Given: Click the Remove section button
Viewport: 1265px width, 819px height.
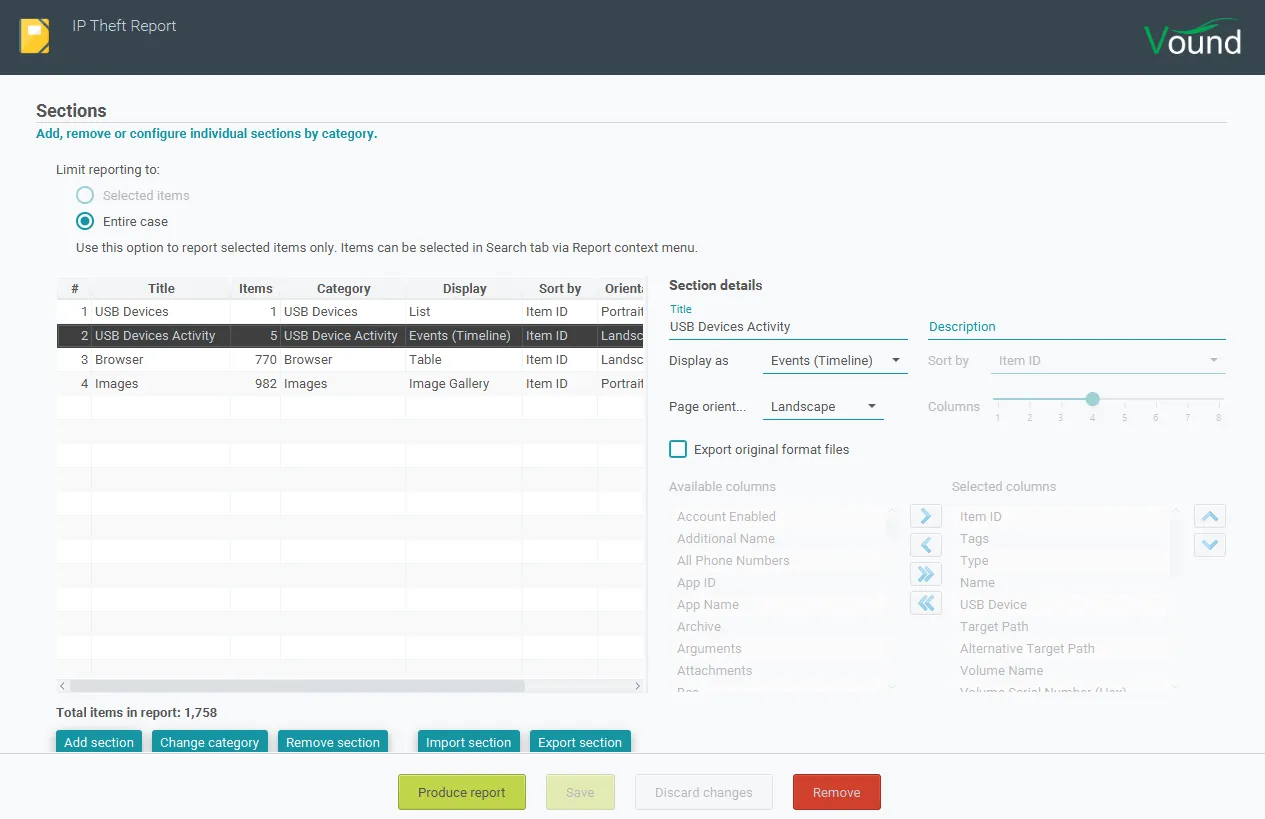Looking at the screenshot, I should (333, 742).
